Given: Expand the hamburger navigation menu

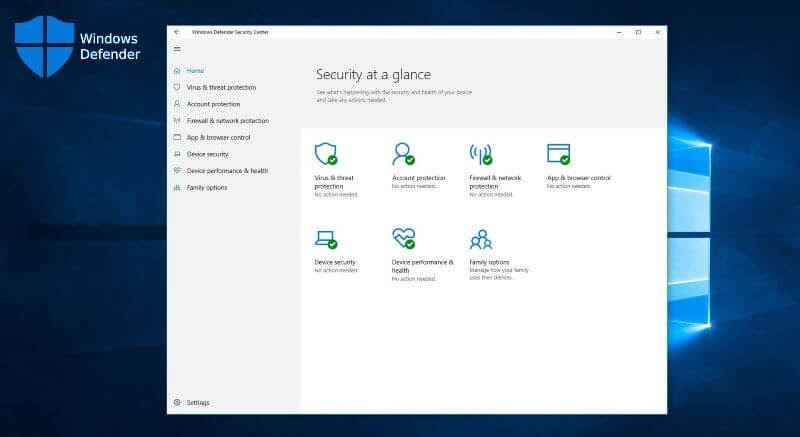Looking at the screenshot, I should tap(177, 48).
